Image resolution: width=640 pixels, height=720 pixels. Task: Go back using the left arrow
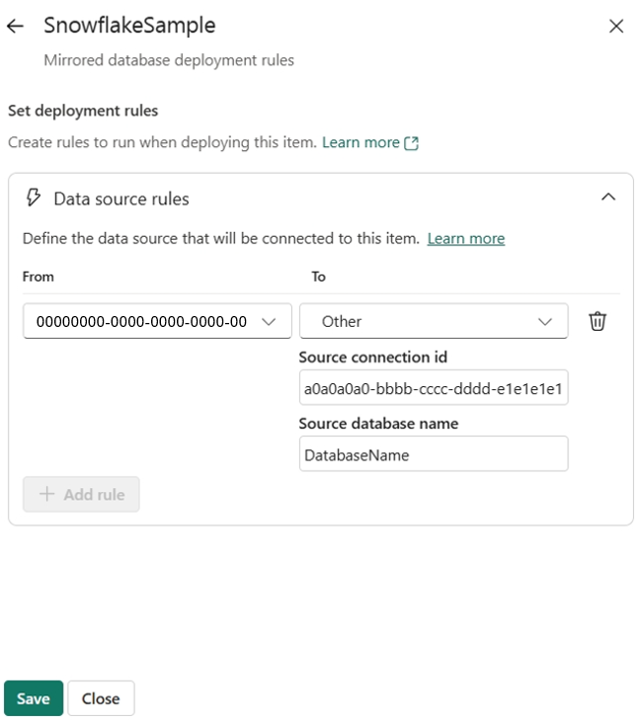click(15, 27)
